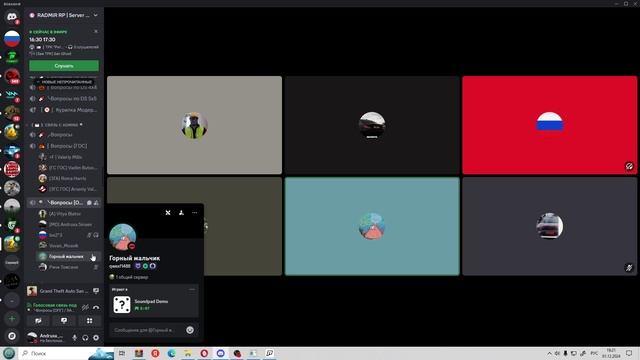Select user Roma Harris in ГОС channel
The image size is (640, 360).
click(68, 178)
